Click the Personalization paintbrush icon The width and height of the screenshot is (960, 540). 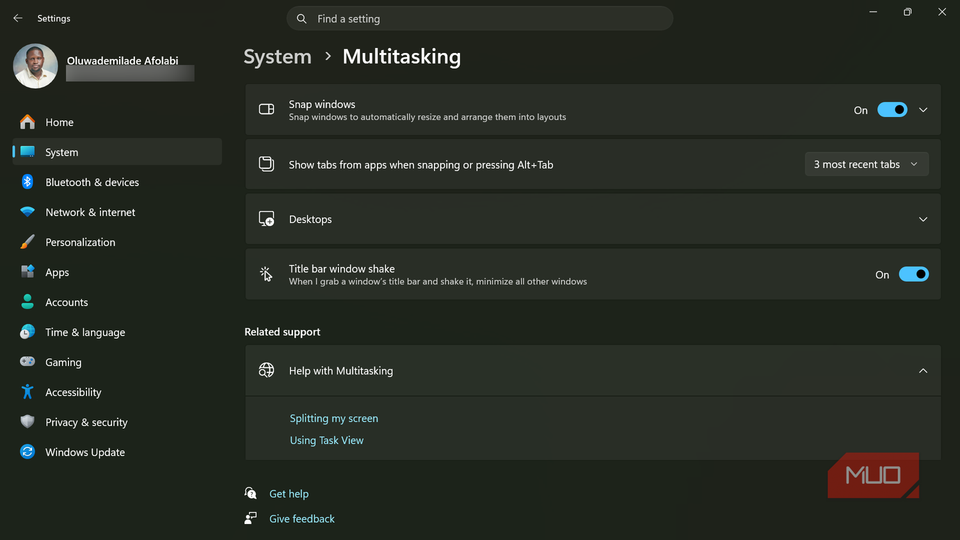[28, 242]
